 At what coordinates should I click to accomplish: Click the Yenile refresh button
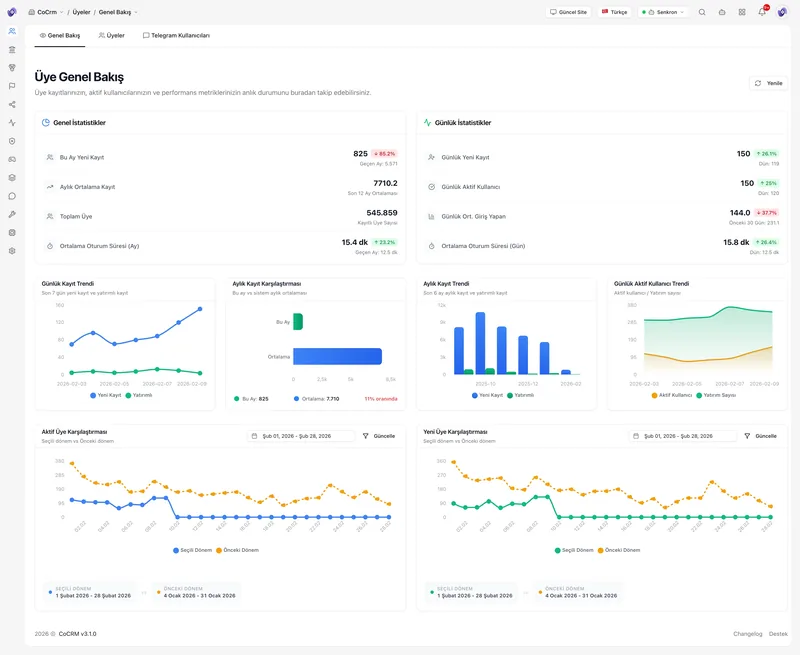coord(768,83)
